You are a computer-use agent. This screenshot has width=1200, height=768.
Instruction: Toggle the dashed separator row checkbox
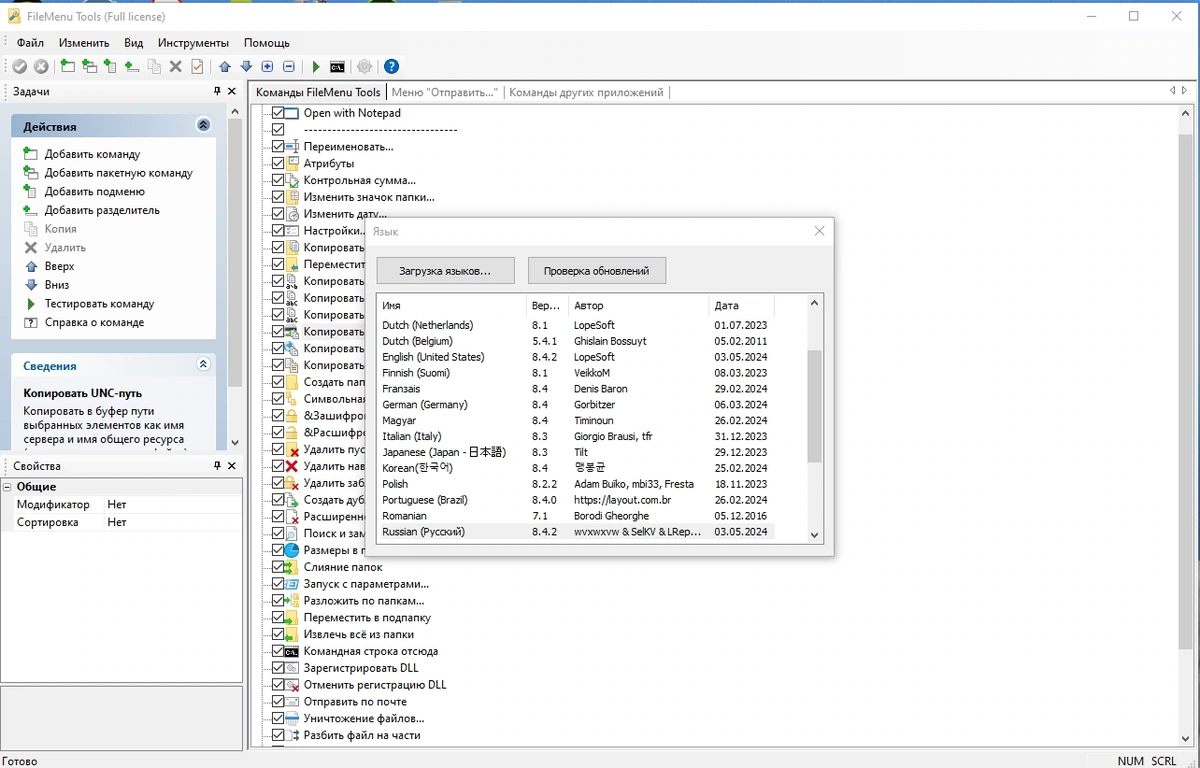[x=278, y=130]
